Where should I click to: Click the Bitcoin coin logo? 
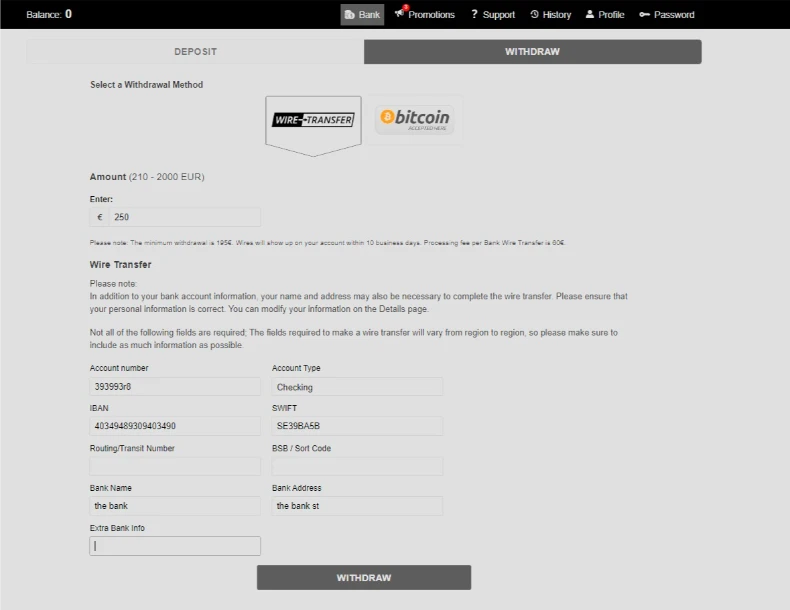pyautogui.click(x=387, y=117)
